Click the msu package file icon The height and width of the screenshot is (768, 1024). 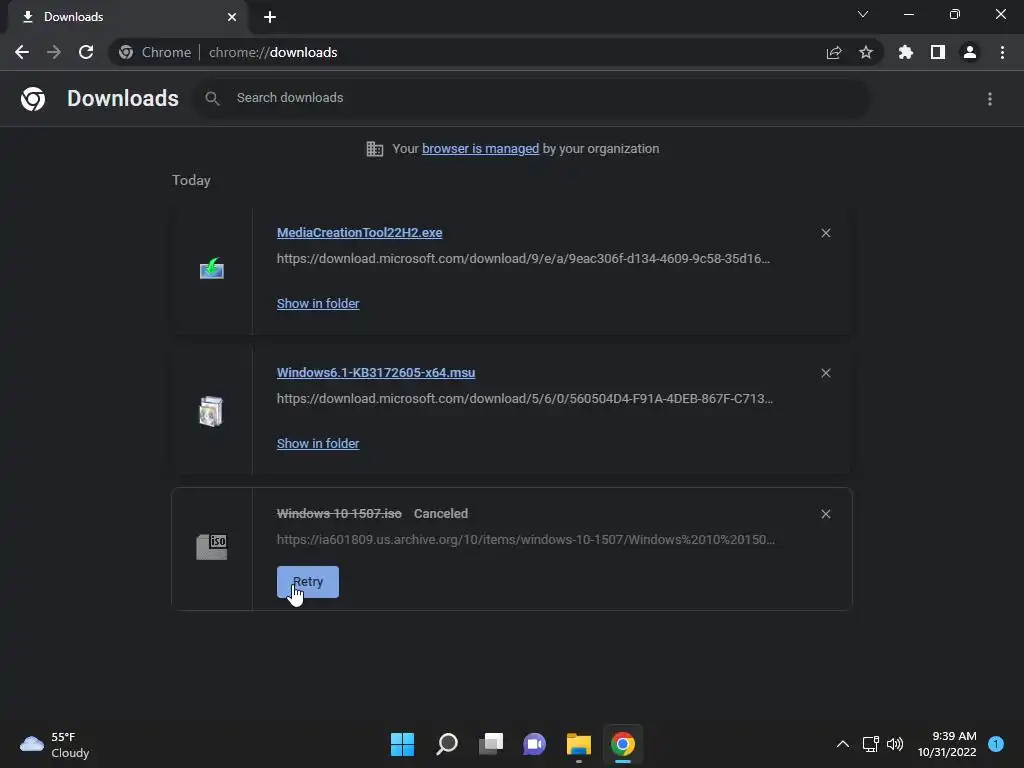[211, 411]
